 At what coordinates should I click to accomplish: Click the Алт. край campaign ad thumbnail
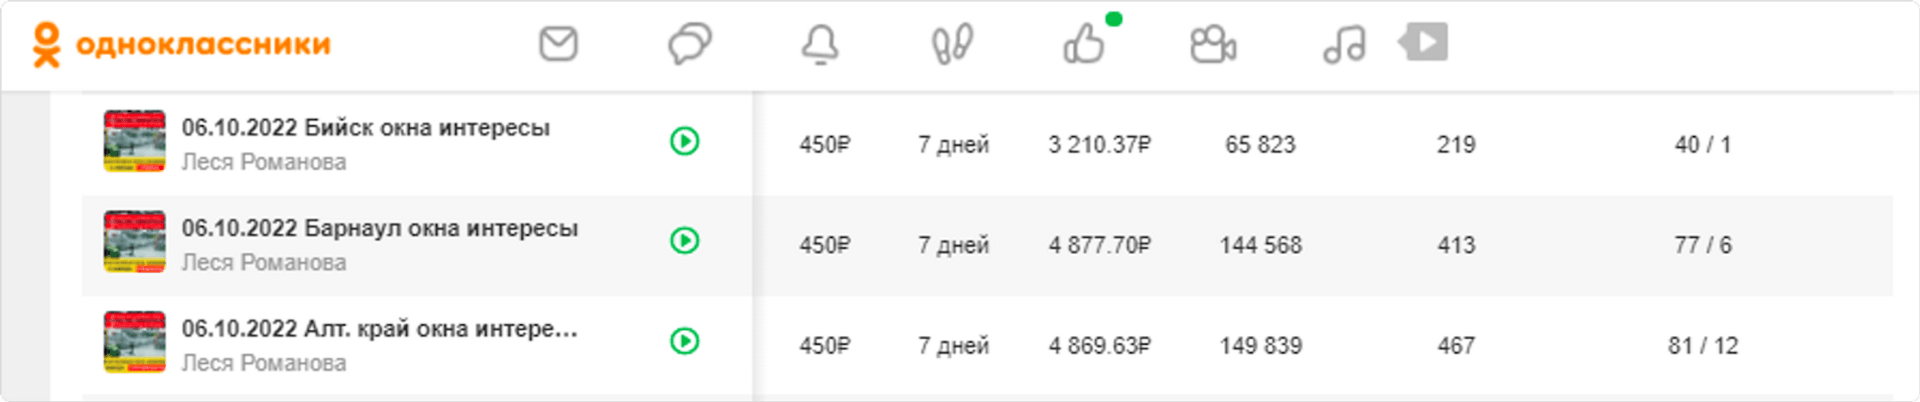point(134,341)
